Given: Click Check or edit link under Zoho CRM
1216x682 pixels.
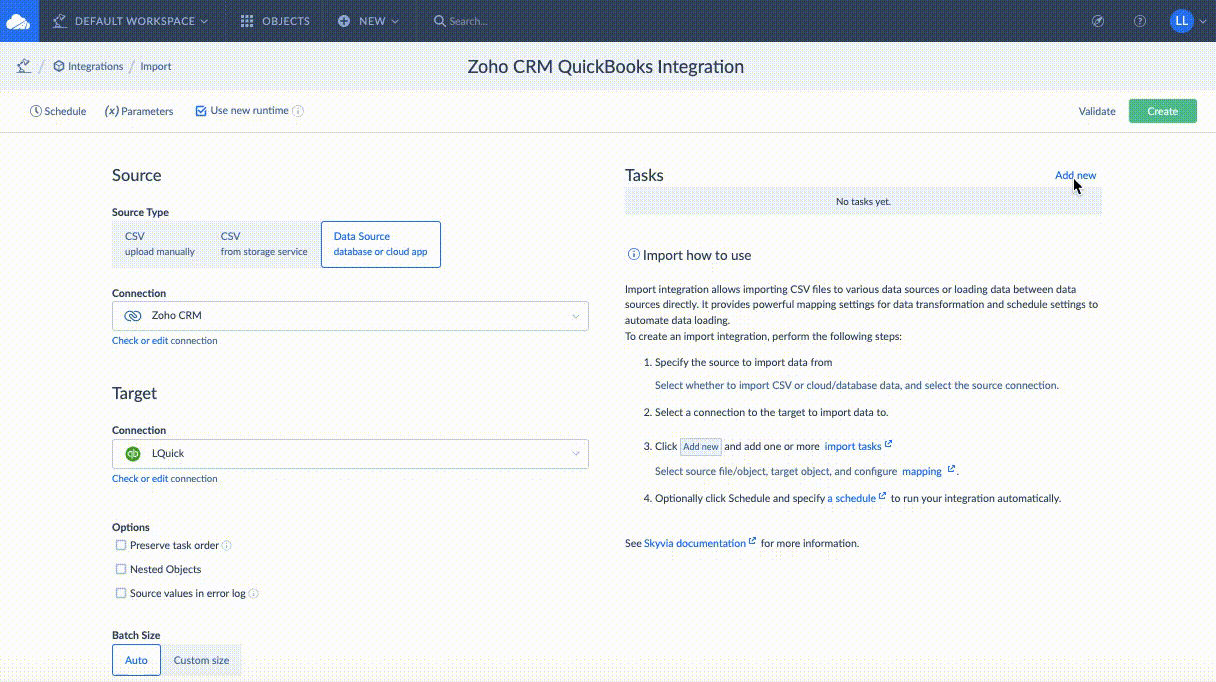Looking at the screenshot, I should click(140, 341).
